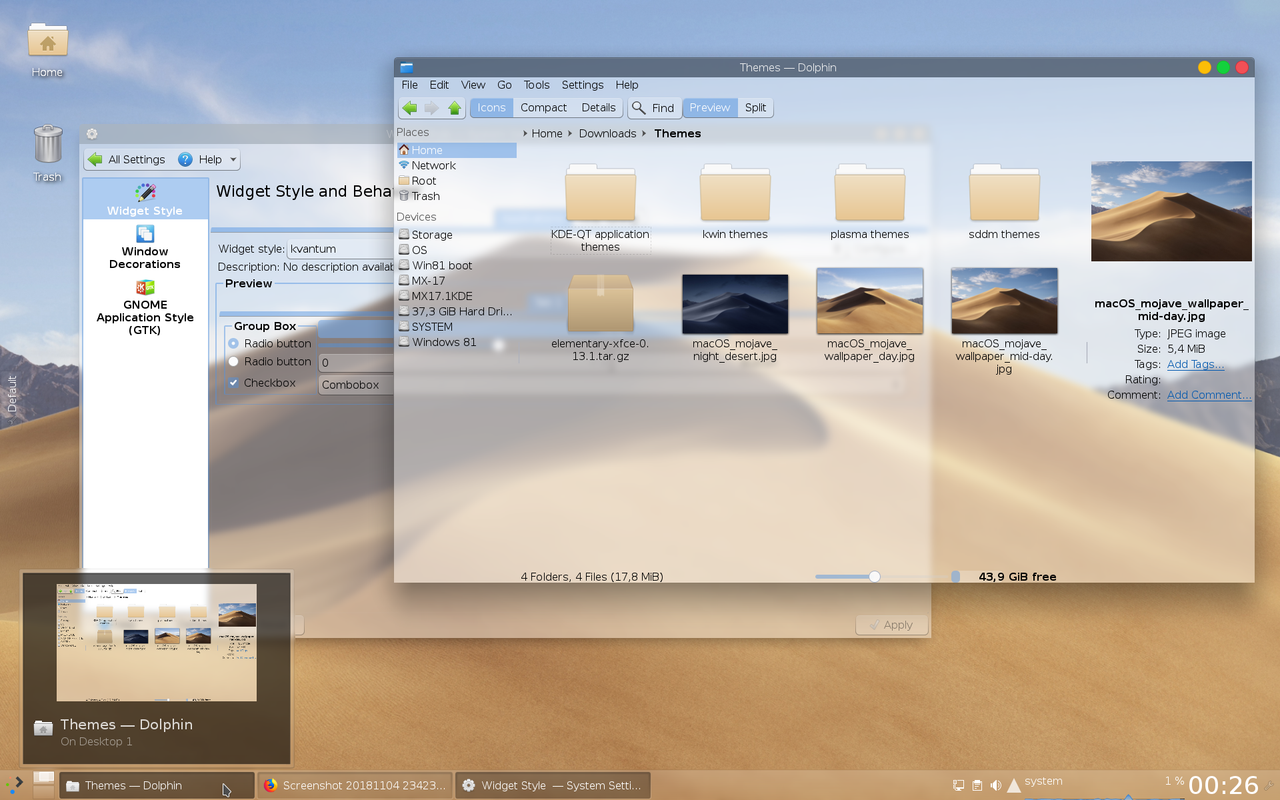The width and height of the screenshot is (1280, 800).
Task: Open the View menu in Dolphin
Action: tap(473, 85)
